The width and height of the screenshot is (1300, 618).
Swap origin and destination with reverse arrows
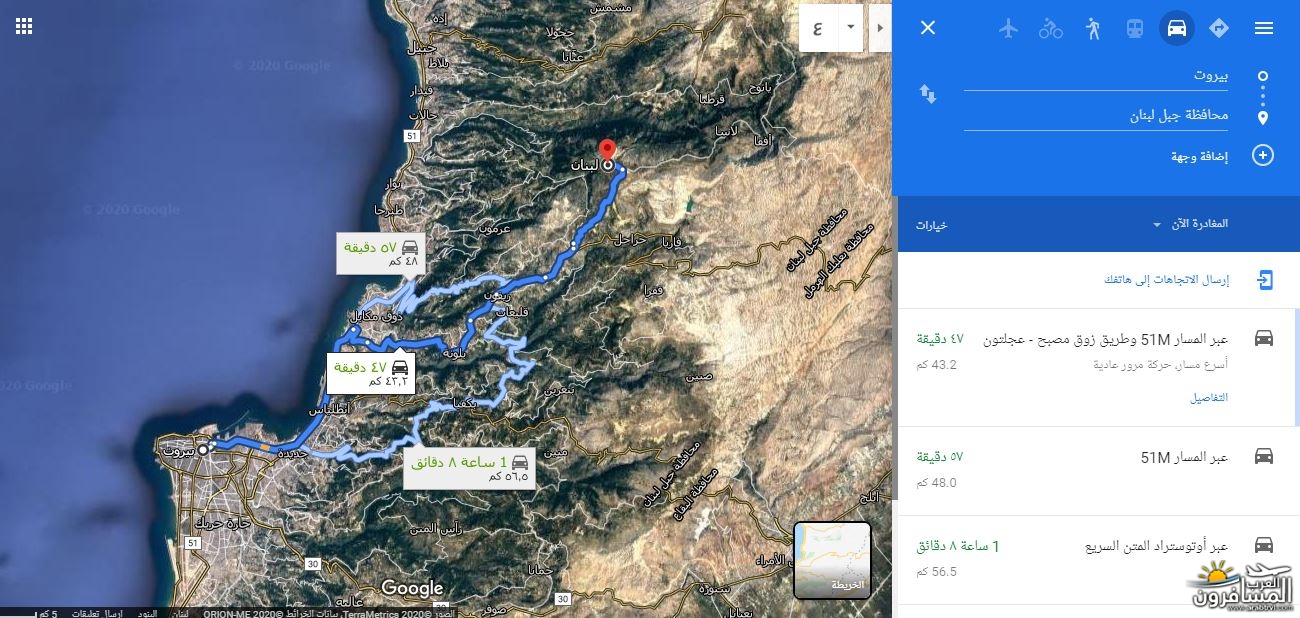click(x=928, y=94)
